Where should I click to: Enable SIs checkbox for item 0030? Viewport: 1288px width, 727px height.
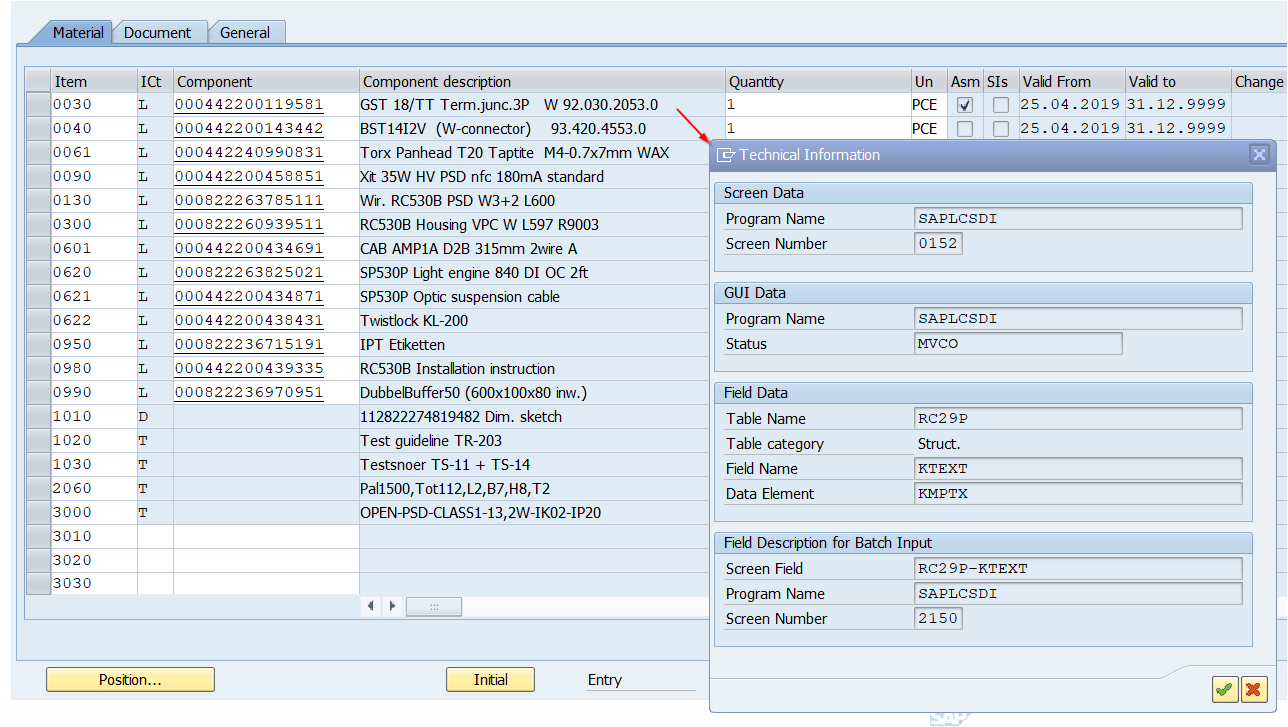tap(1000, 104)
